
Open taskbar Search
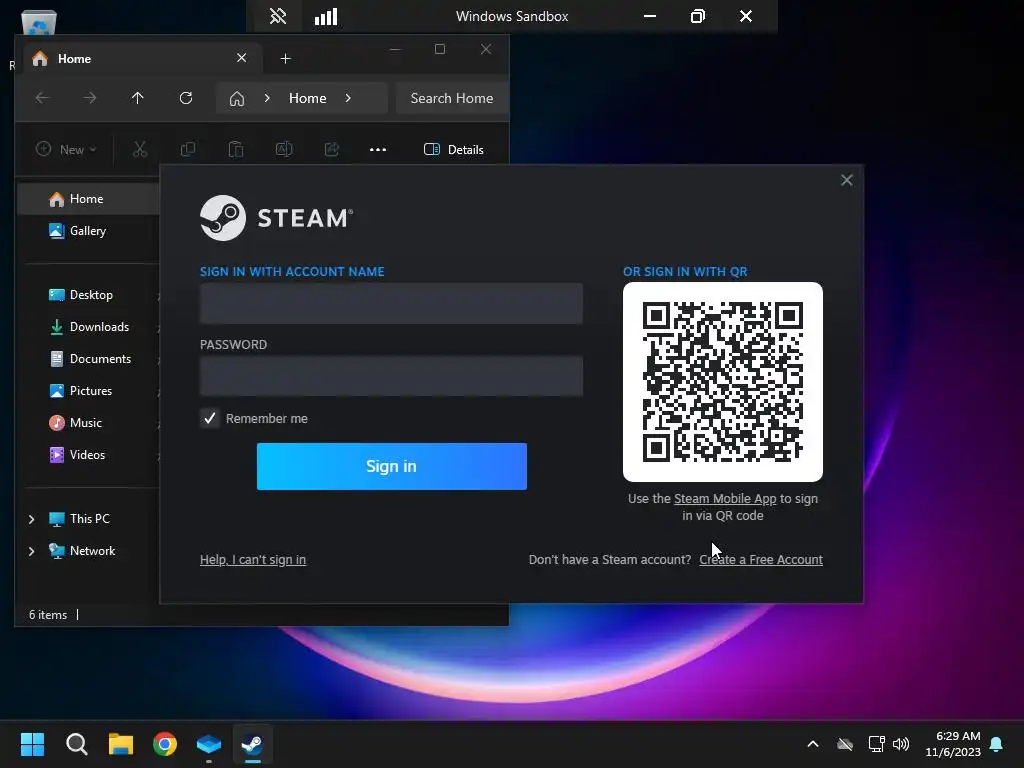pyautogui.click(x=76, y=744)
